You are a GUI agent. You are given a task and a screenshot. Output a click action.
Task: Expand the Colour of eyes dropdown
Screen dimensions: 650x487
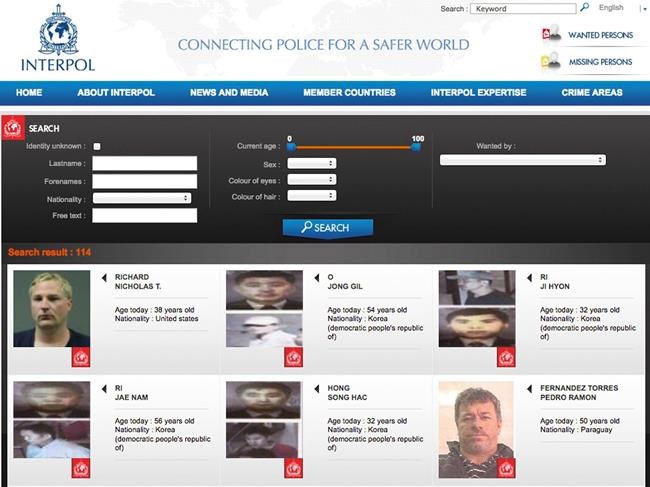click(311, 180)
